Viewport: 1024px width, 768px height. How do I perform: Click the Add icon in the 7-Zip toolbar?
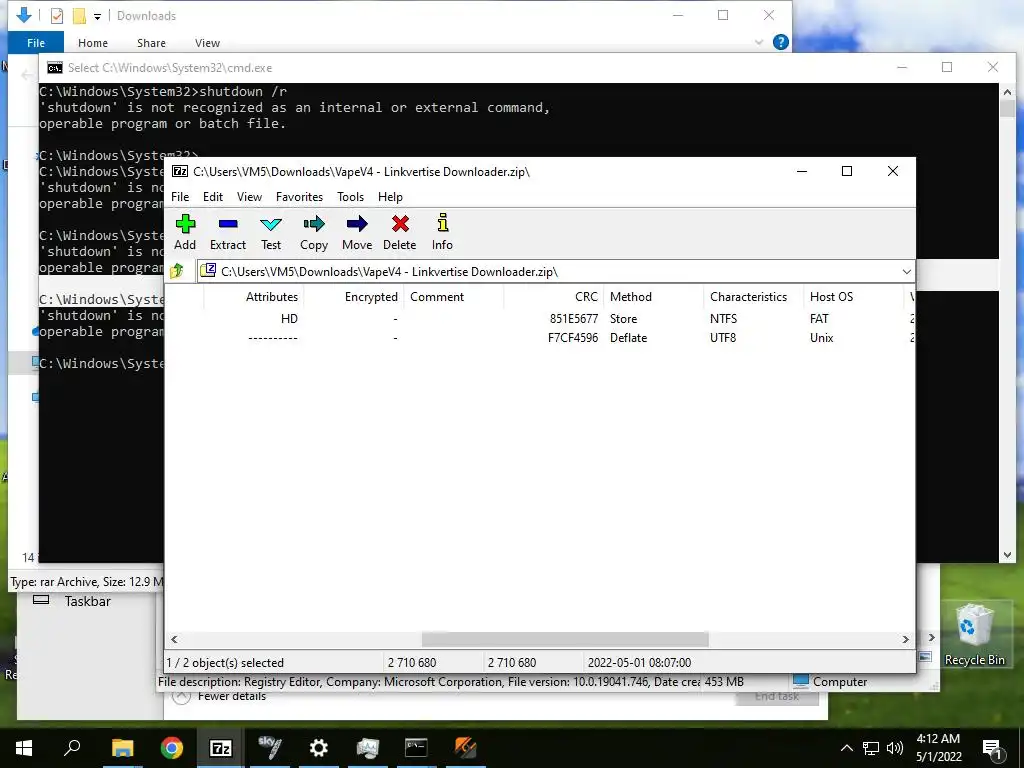185,225
